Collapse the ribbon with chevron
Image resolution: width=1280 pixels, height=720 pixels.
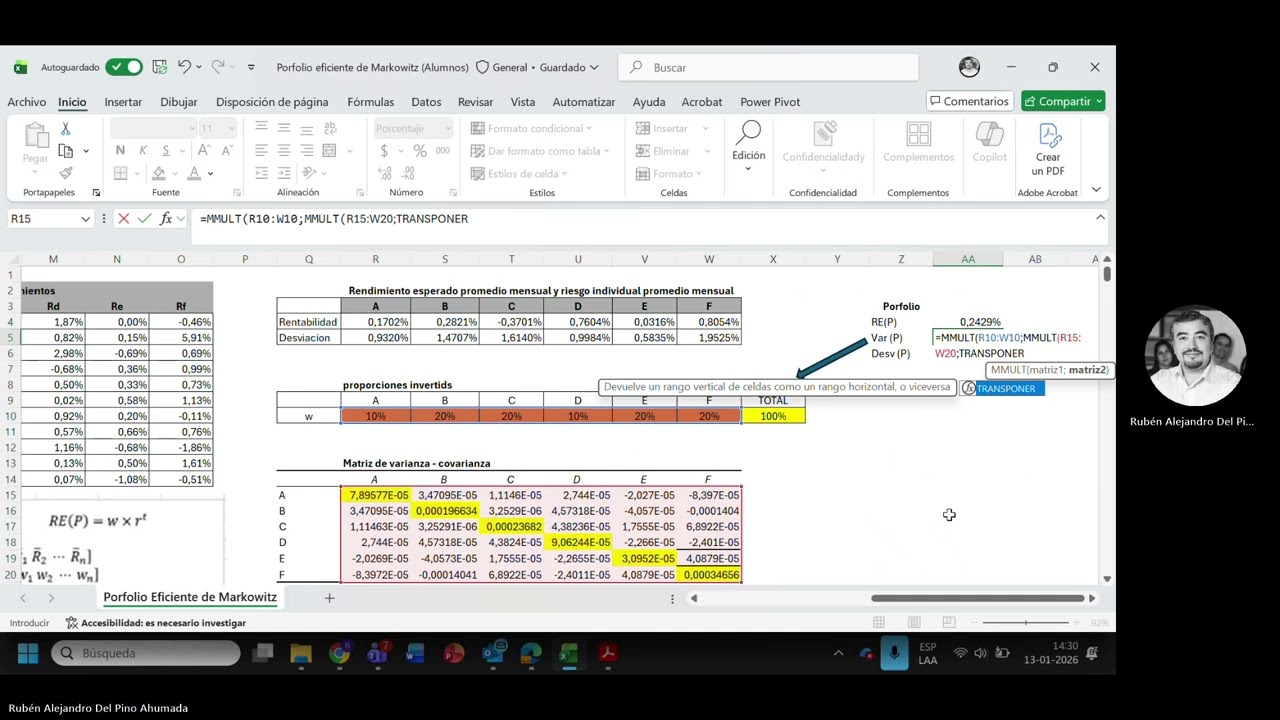[x=1096, y=189]
